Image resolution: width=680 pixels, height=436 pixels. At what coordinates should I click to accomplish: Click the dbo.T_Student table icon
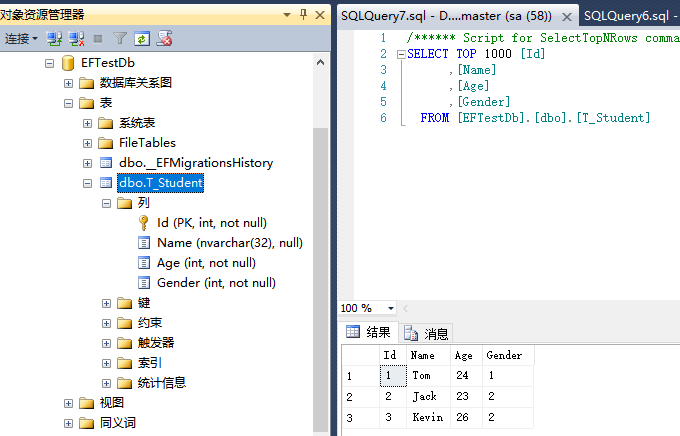(106, 183)
